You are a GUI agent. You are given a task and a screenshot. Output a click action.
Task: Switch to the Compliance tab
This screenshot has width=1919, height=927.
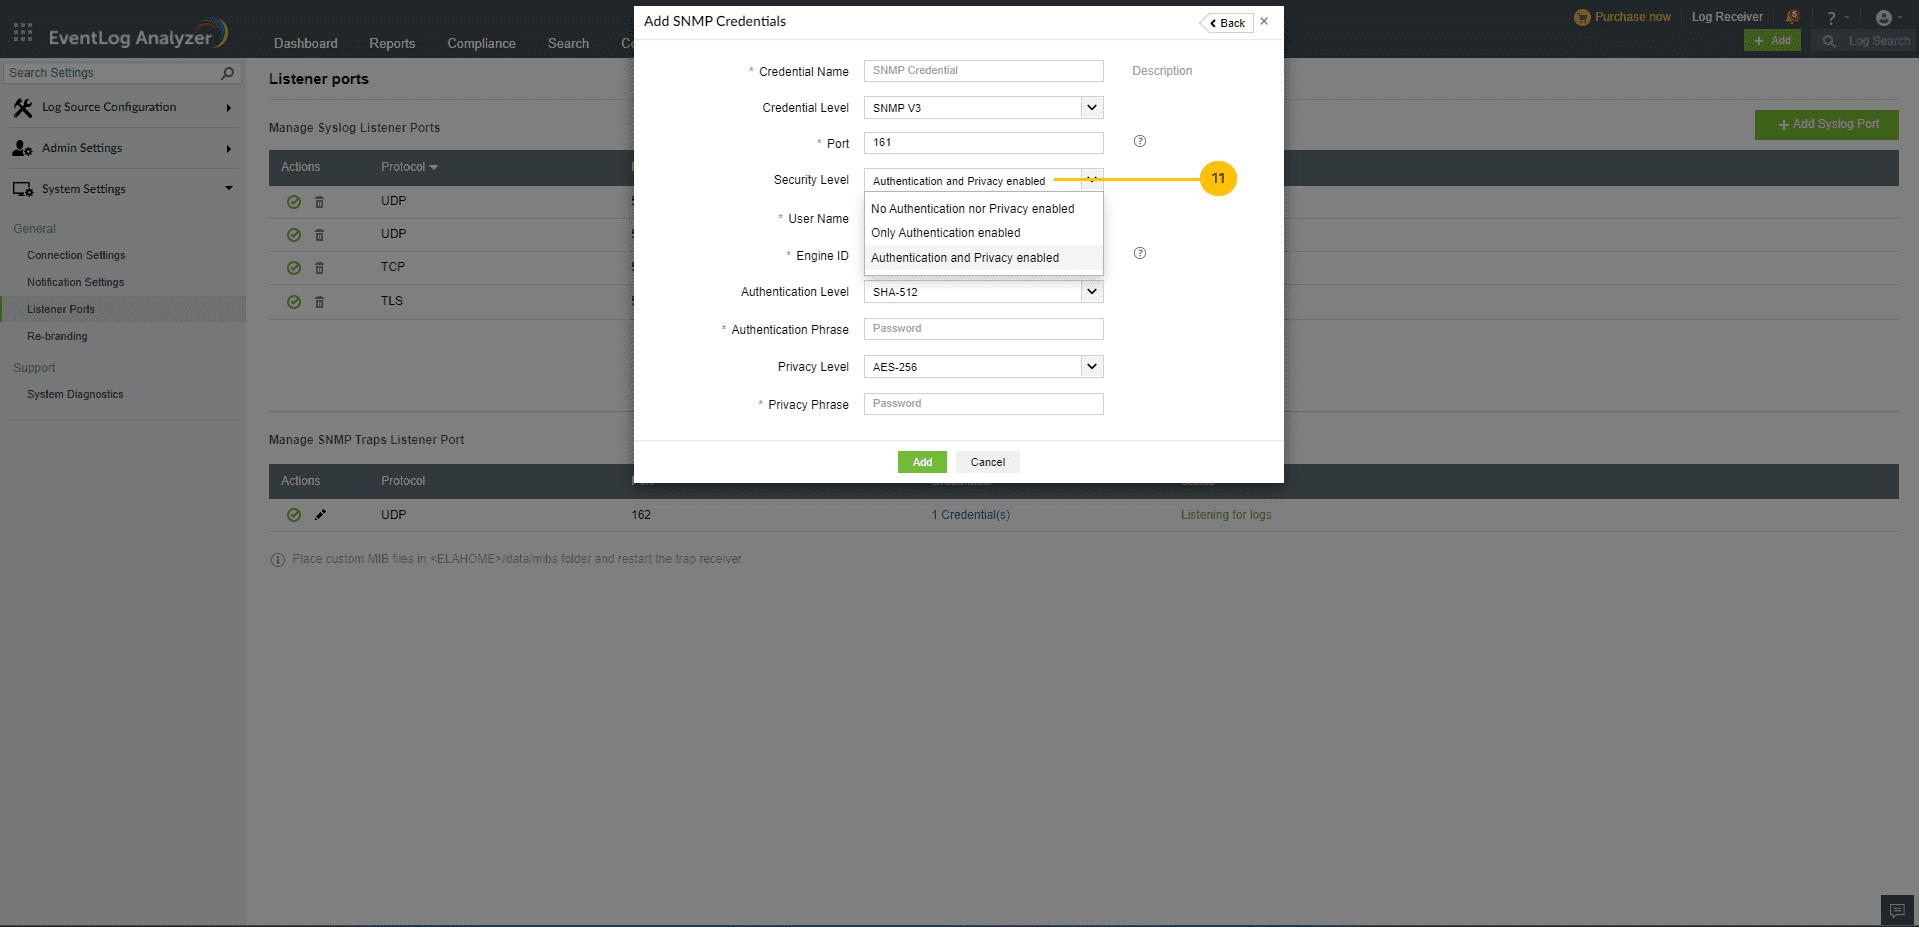pos(481,43)
